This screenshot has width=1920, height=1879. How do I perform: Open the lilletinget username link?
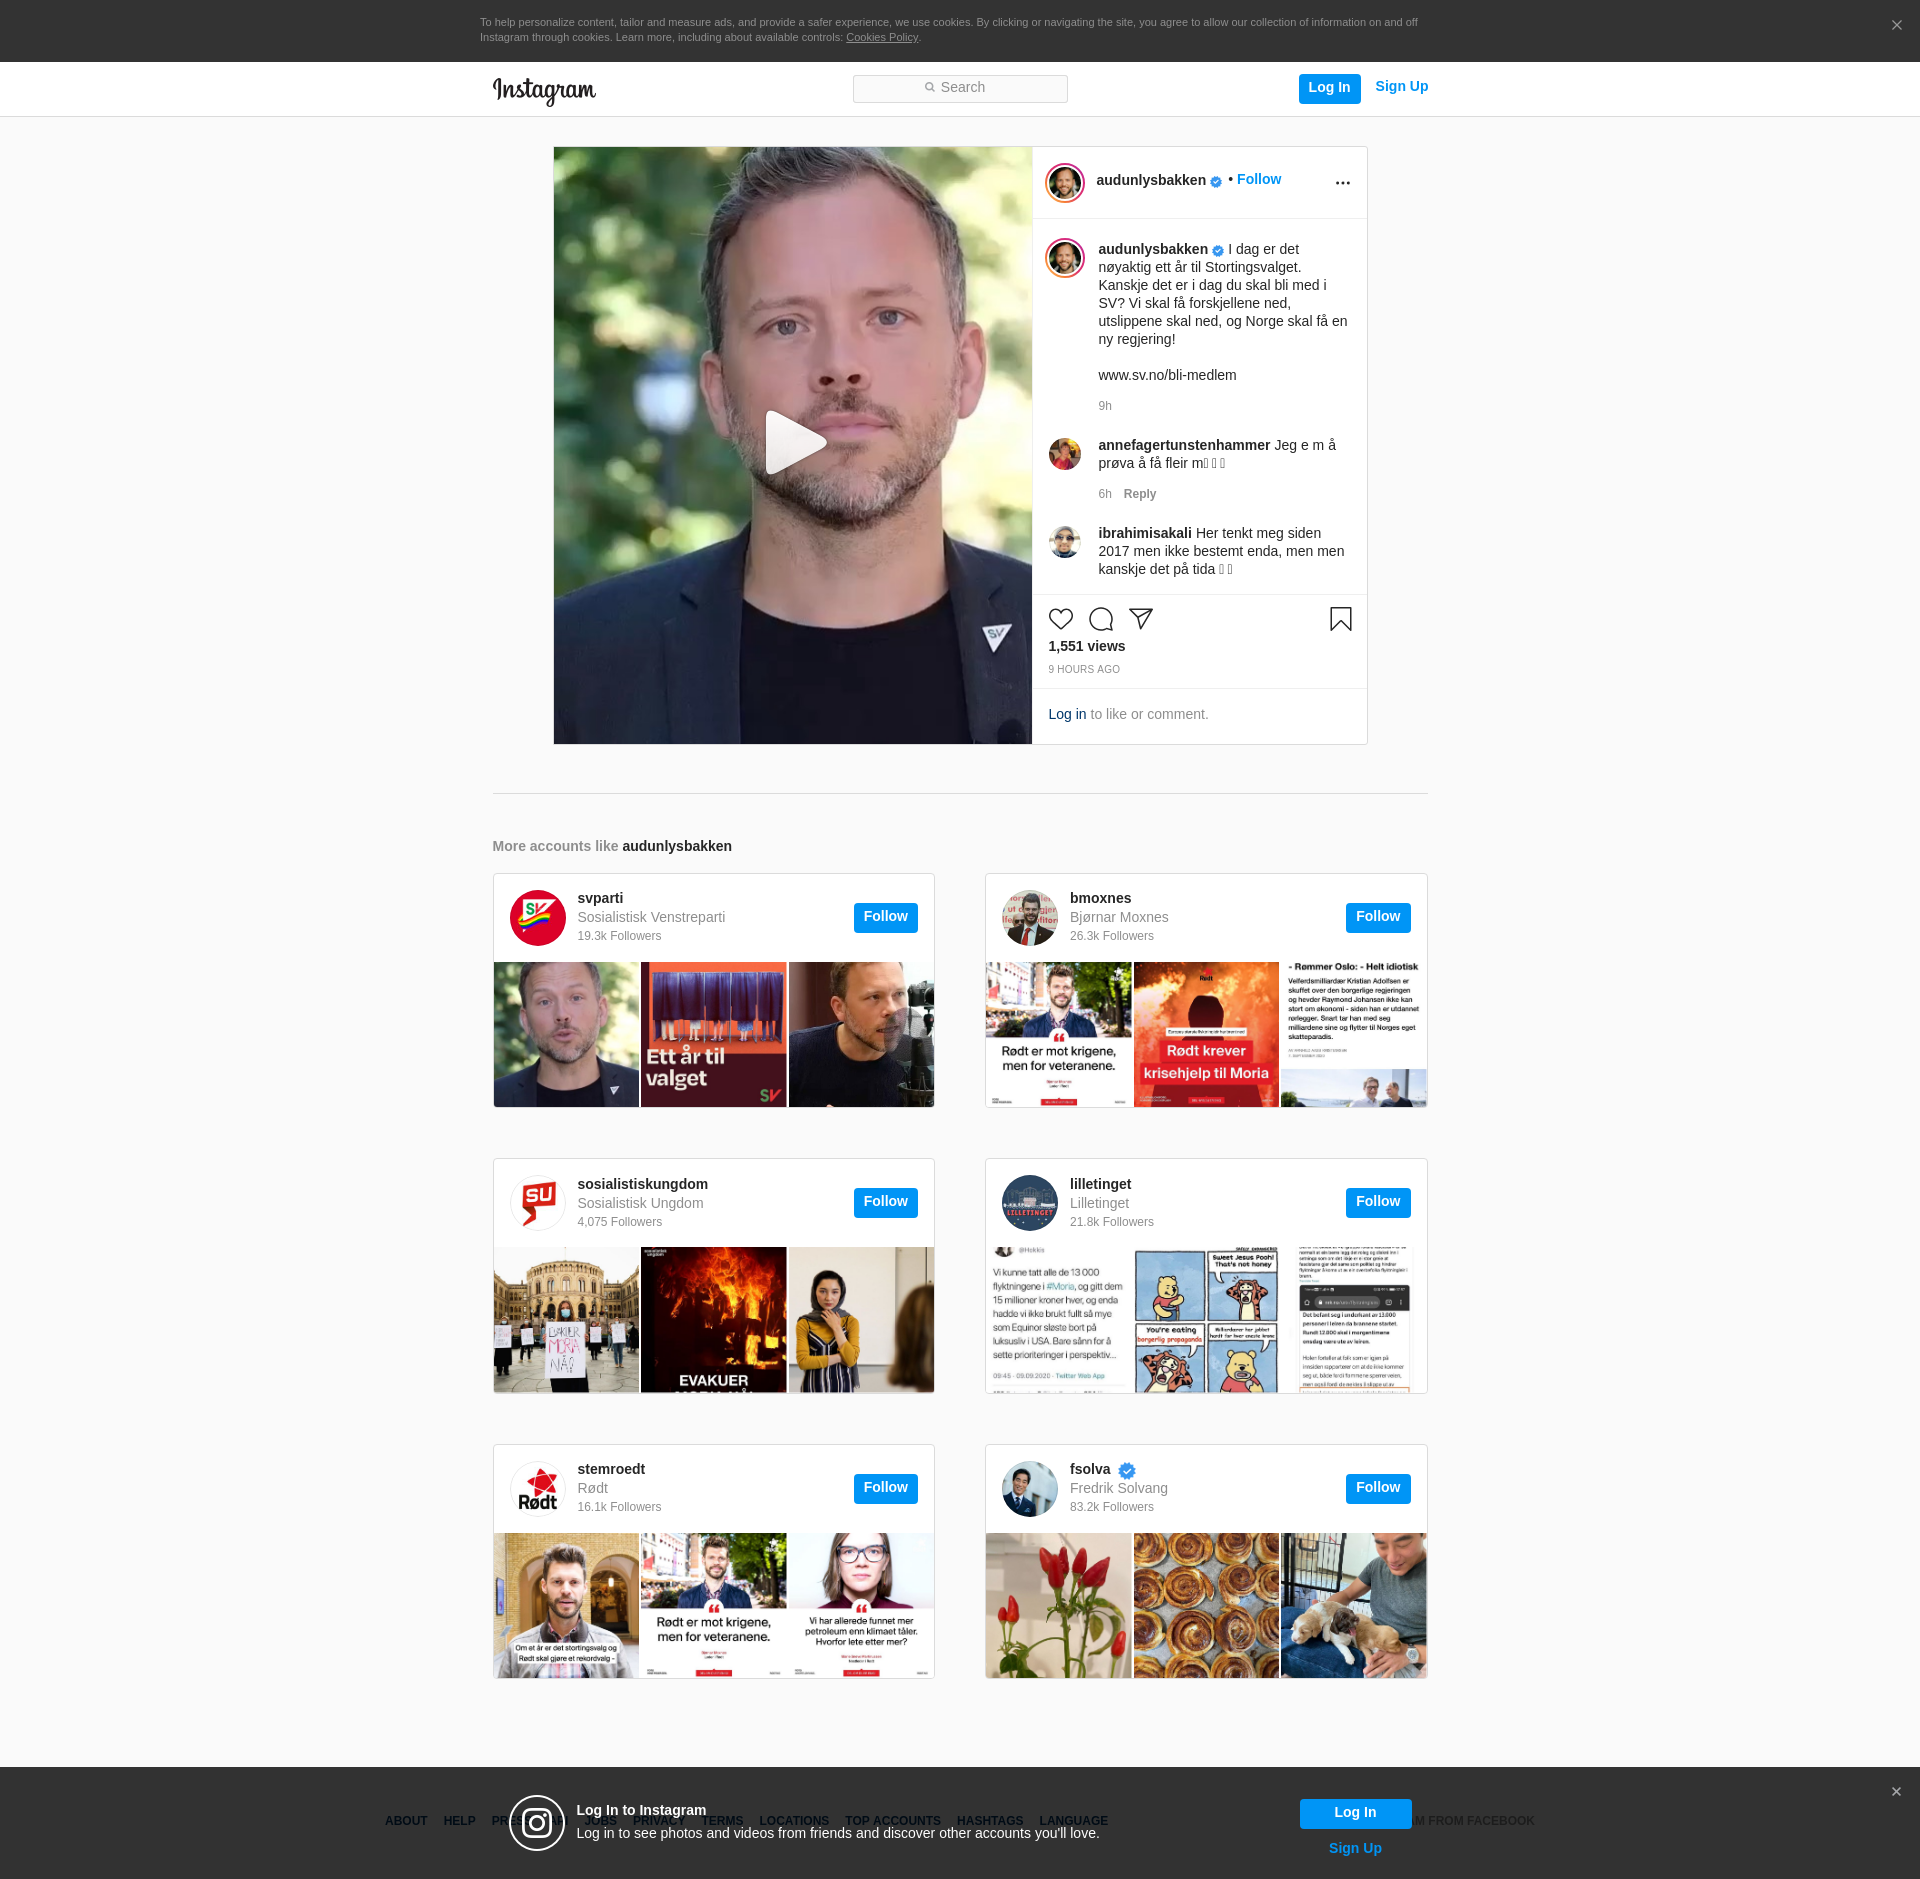point(1100,1184)
